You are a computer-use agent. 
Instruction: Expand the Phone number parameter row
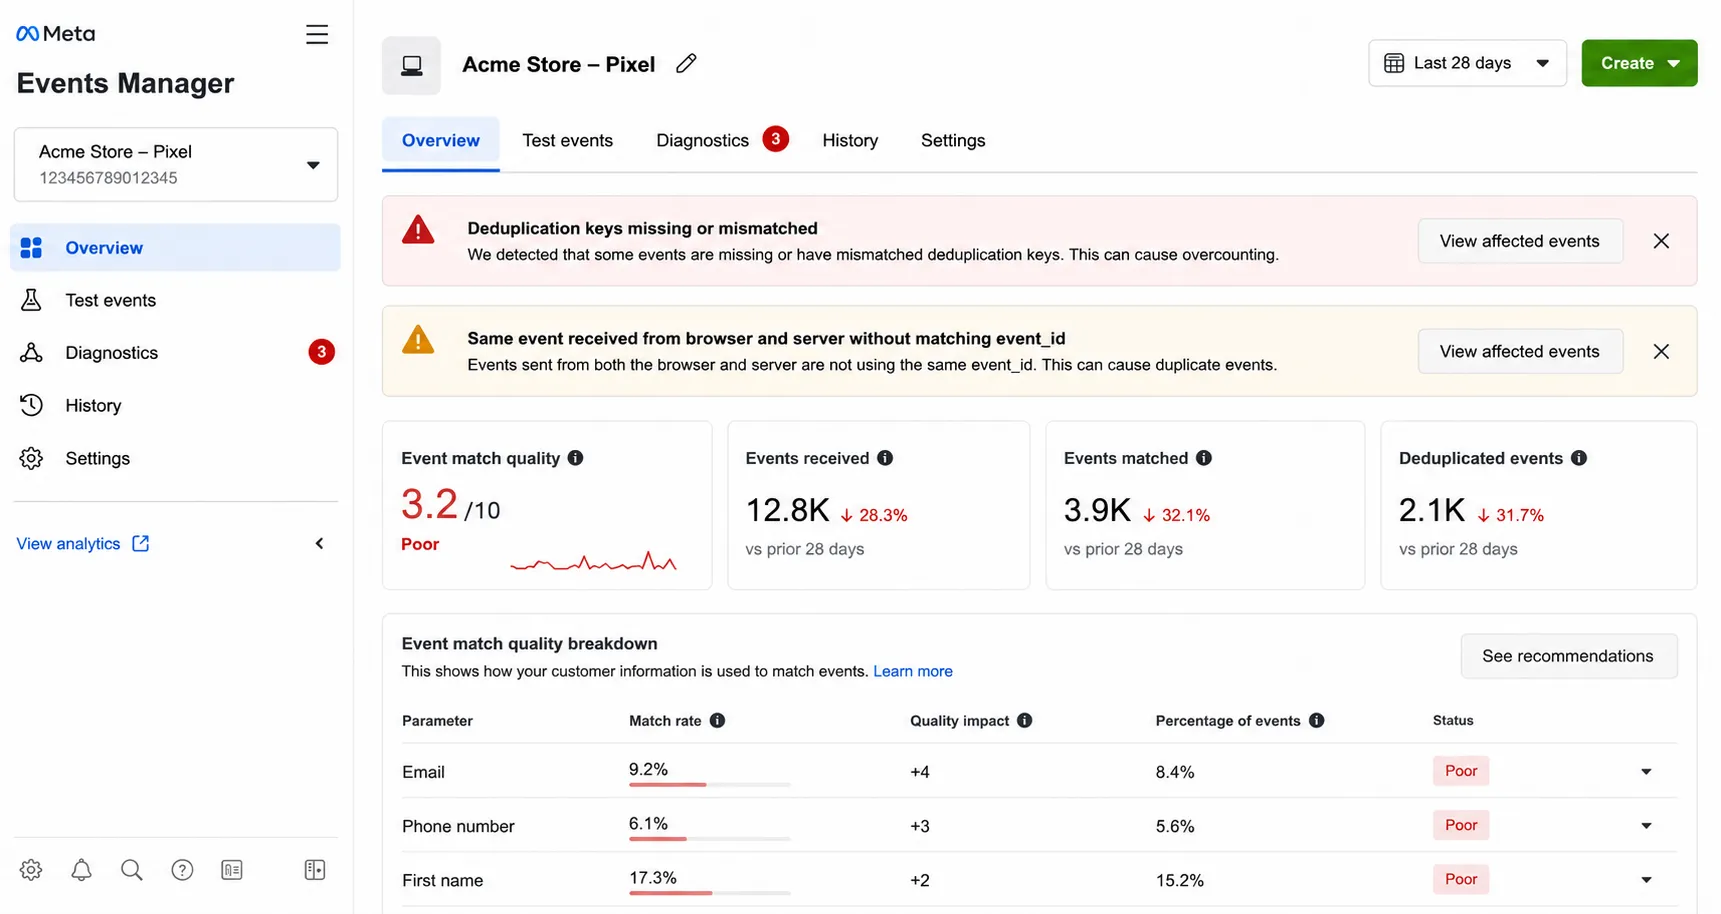(x=1646, y=826)
